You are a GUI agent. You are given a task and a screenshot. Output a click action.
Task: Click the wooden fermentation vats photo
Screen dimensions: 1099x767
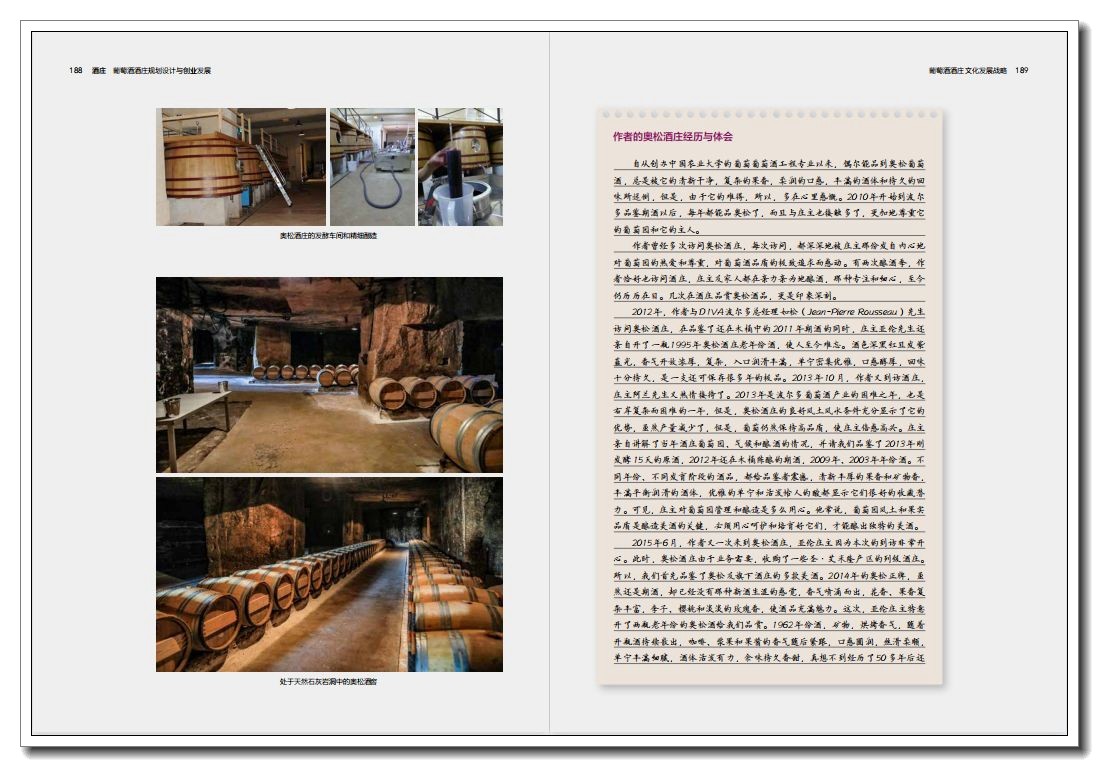coord(240,166)
